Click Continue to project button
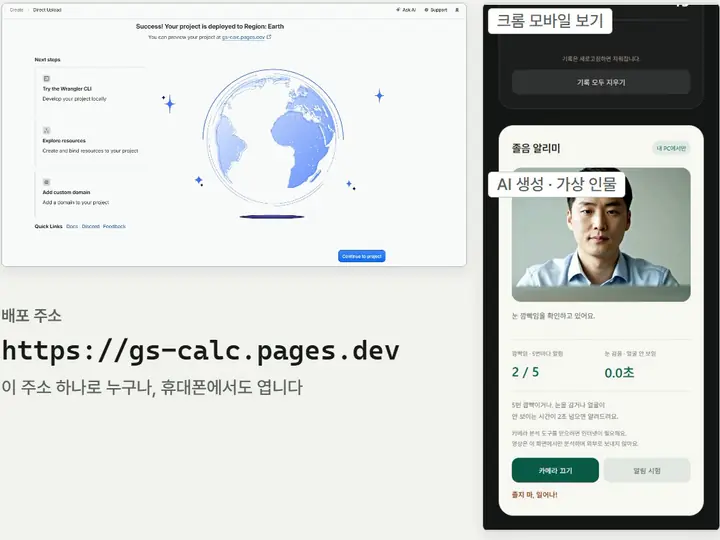 (362, 256)
